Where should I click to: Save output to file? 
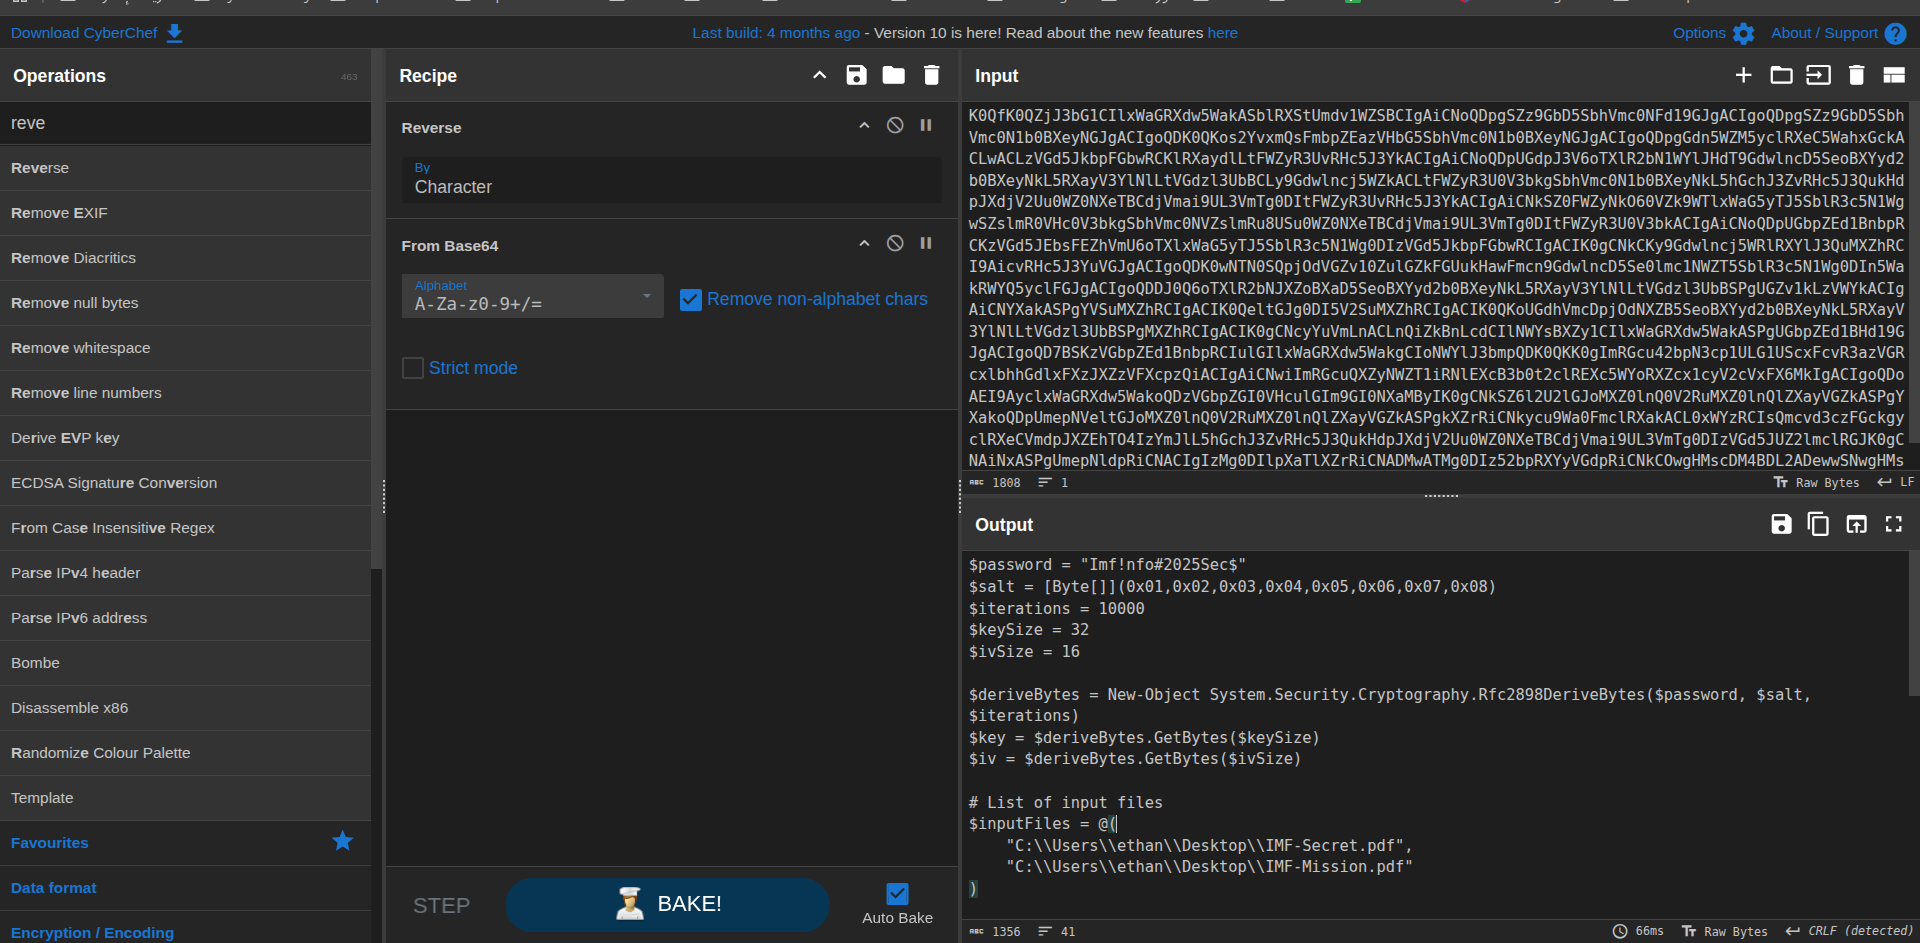click(1781, 524)
